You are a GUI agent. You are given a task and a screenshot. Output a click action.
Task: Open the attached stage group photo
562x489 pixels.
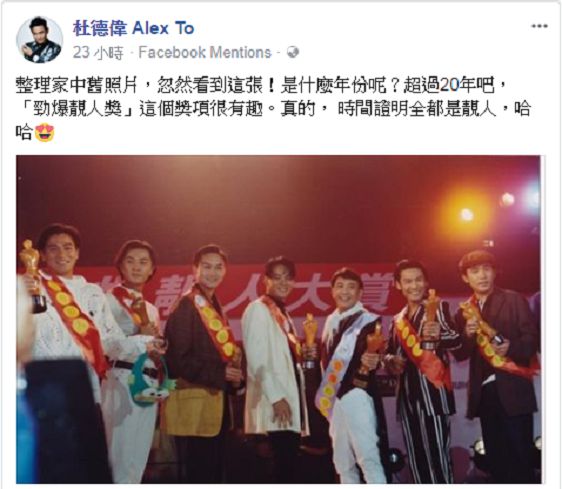278,319
